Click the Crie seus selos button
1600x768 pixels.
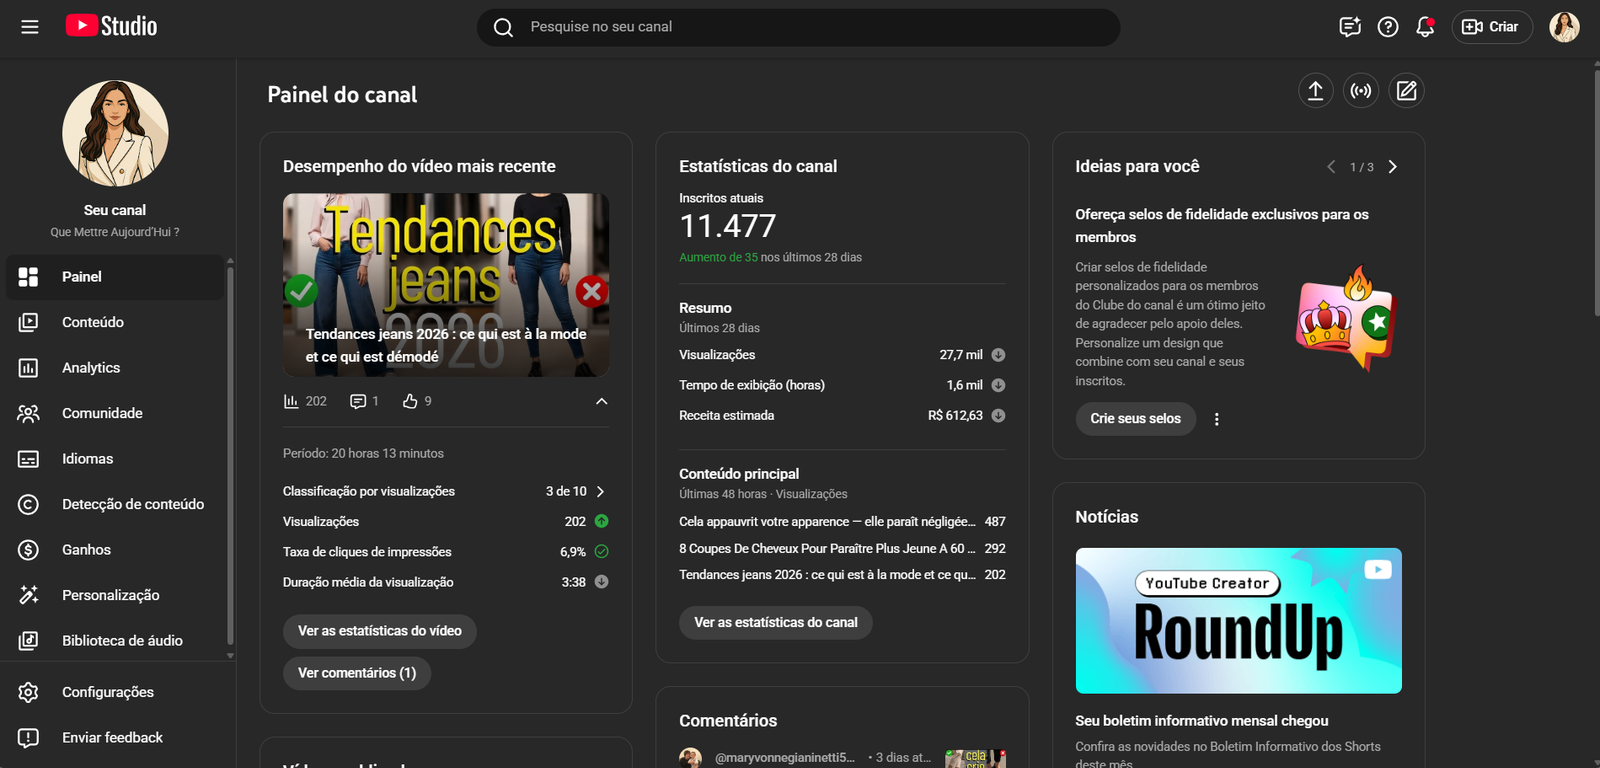click(1135, 419)
